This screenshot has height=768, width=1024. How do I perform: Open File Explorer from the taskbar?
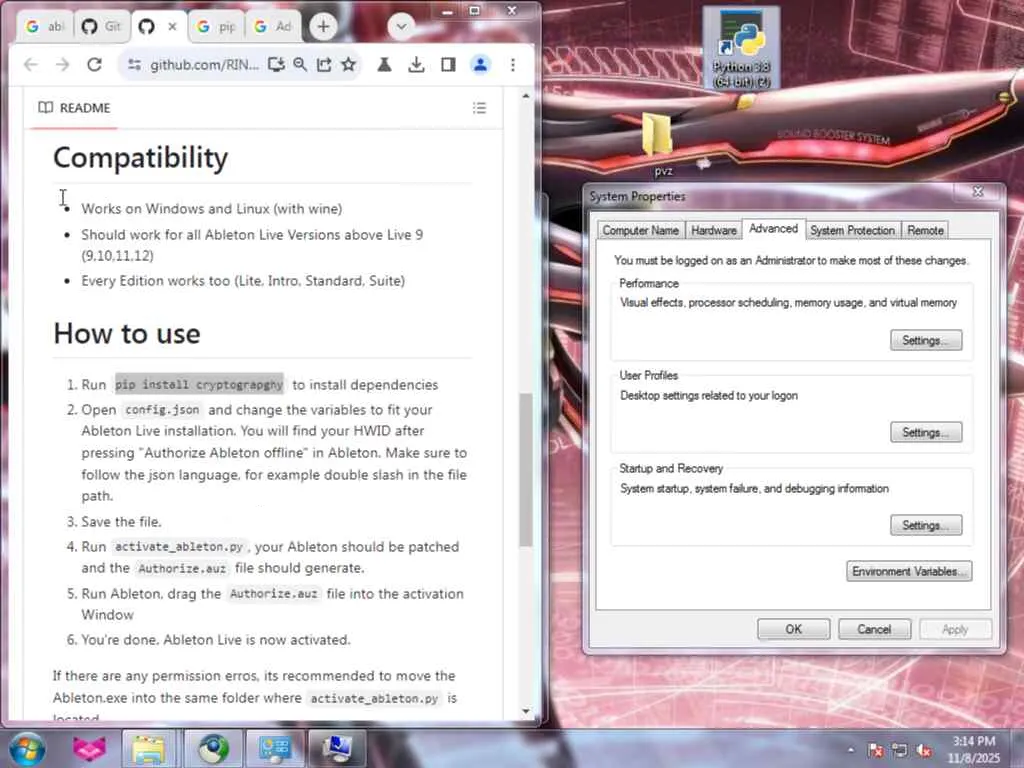(x=150, y=748)
